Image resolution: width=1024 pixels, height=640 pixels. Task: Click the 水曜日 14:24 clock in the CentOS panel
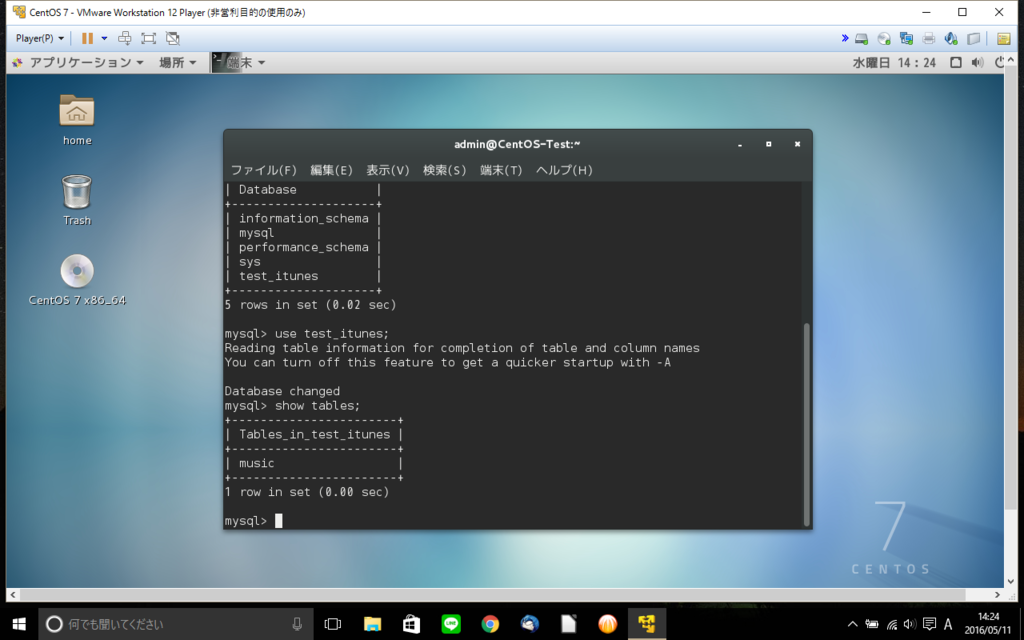tap(893, 63)
